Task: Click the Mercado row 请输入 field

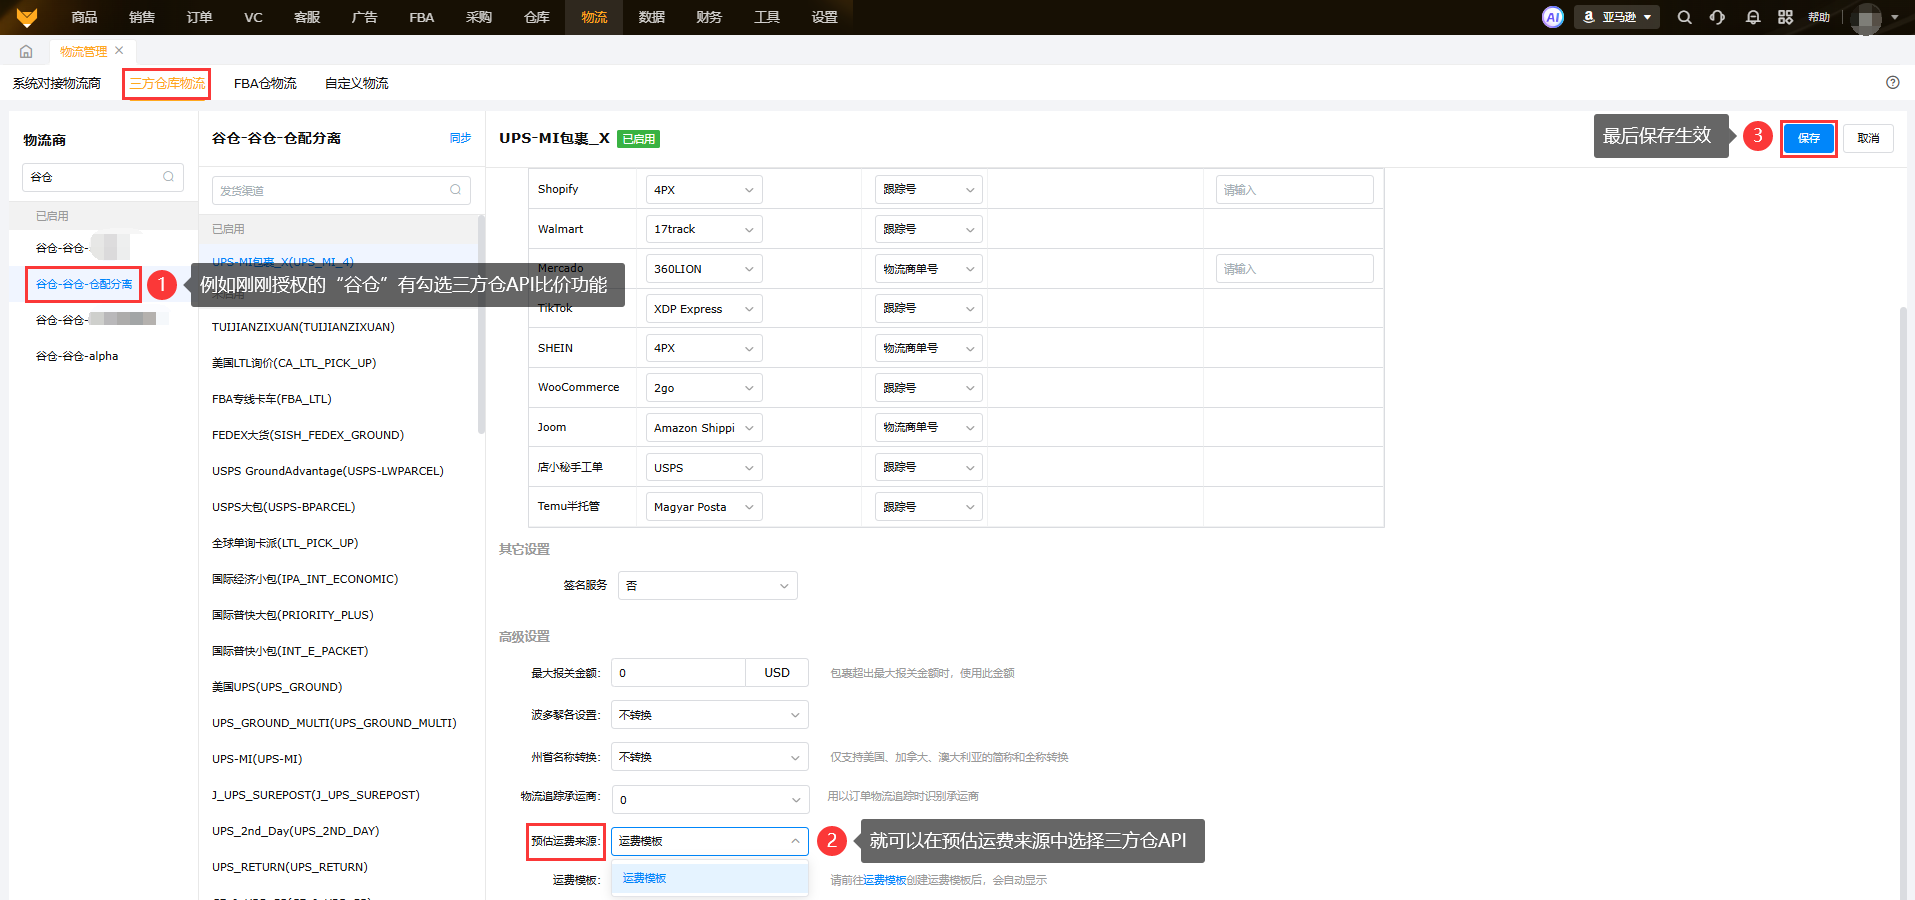Action: coord(1294,269)
